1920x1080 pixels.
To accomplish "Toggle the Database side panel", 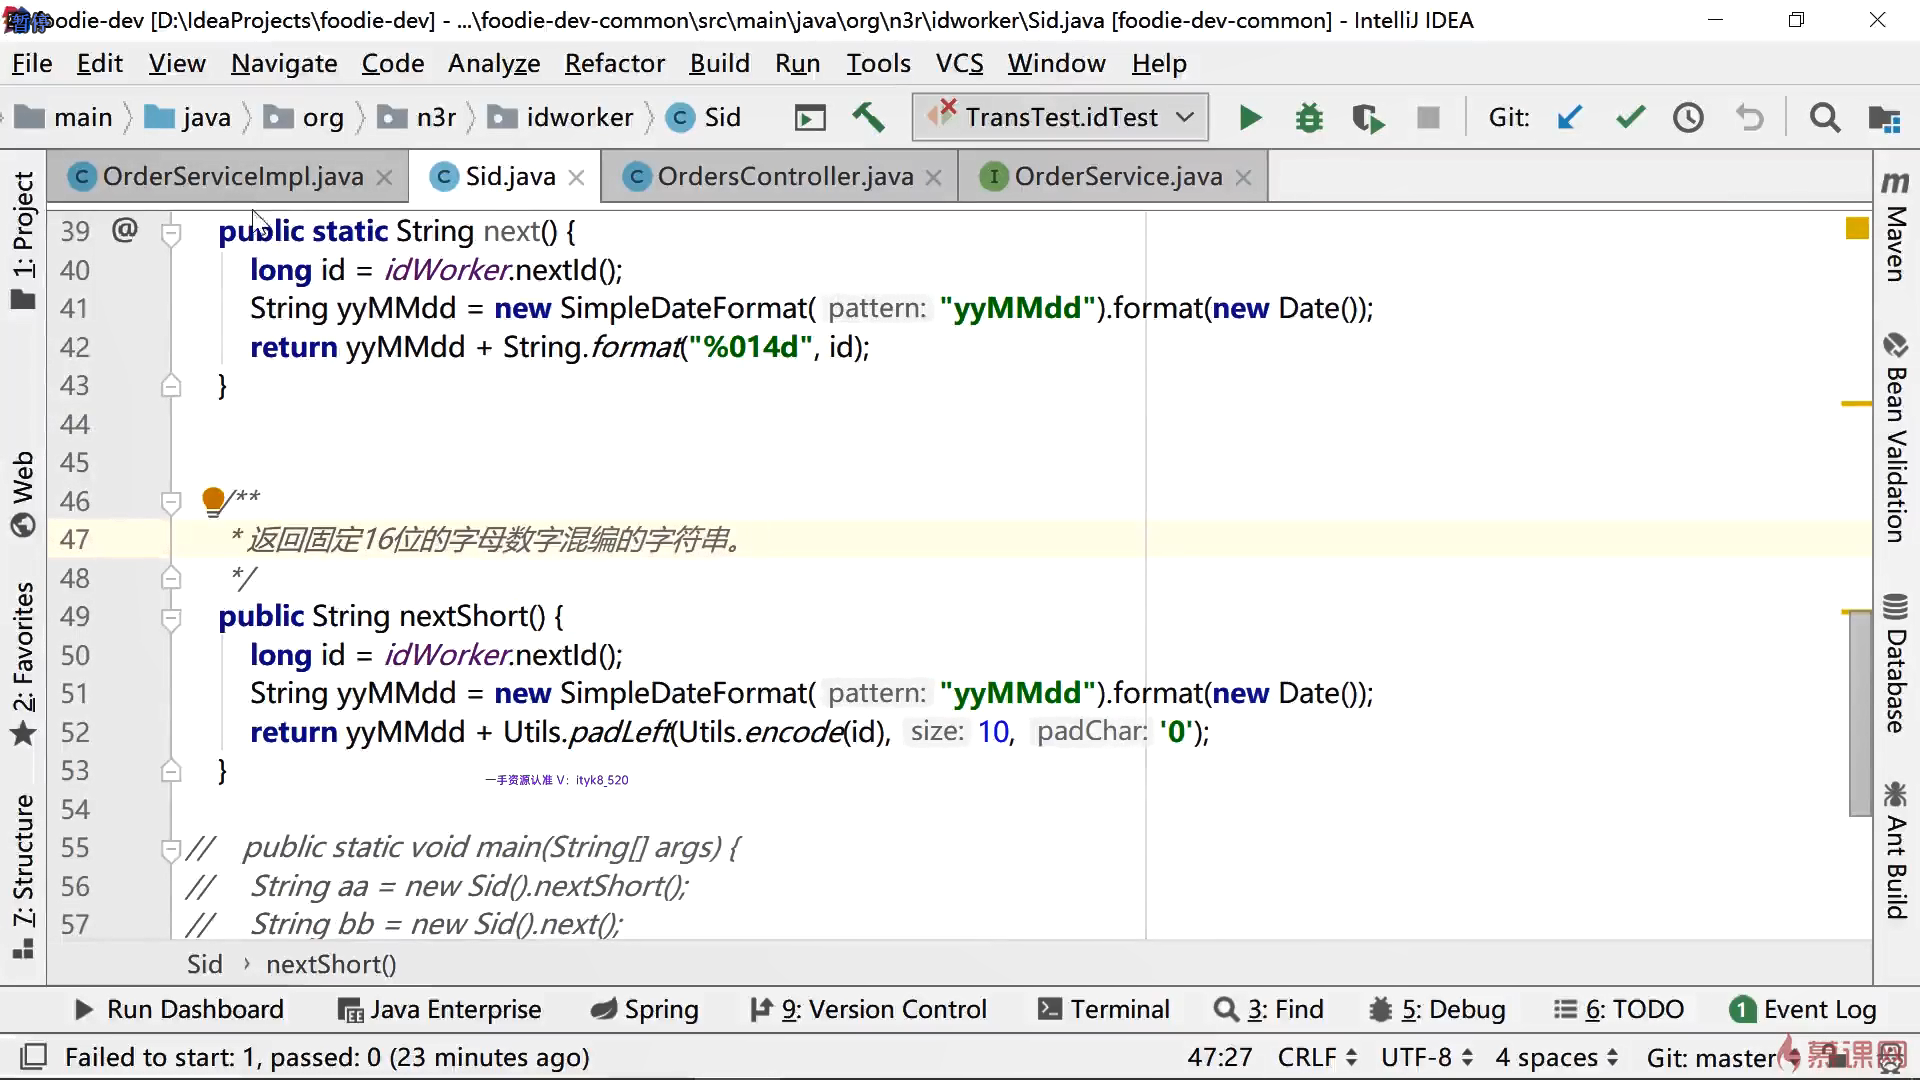I will [x=1895, y=665].
